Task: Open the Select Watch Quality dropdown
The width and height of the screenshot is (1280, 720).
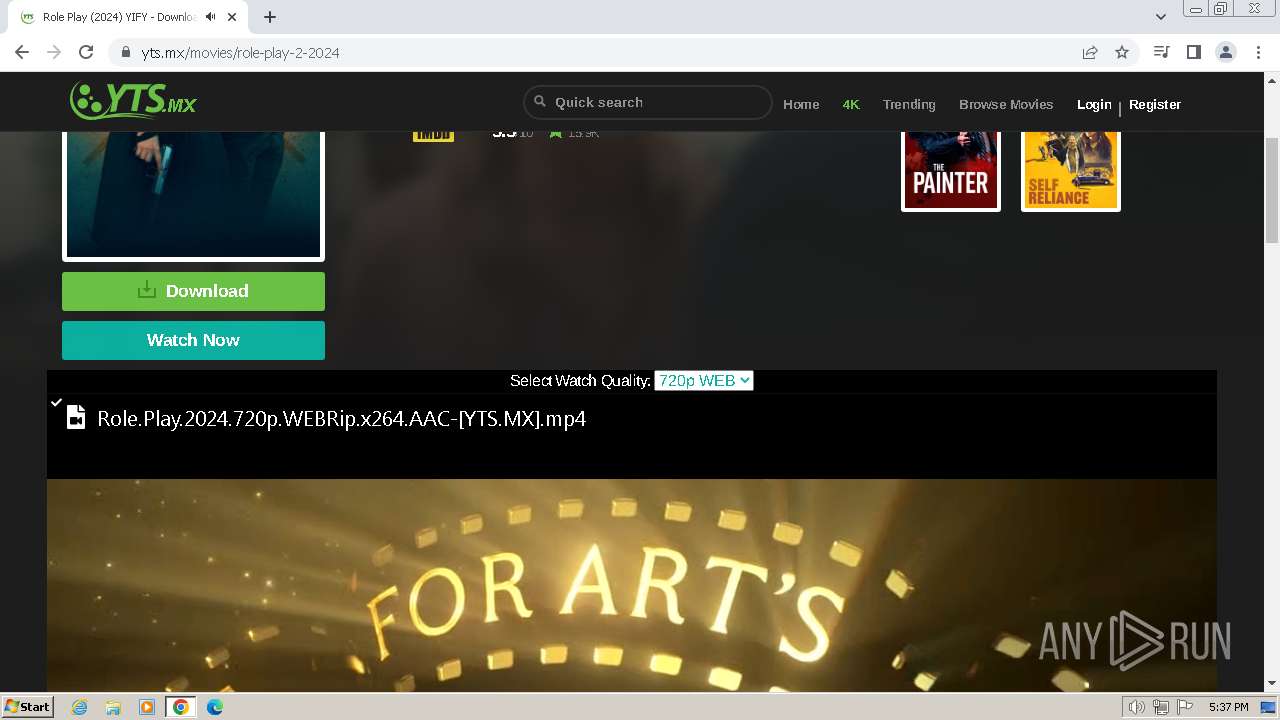Action: [x=703, y=381]
